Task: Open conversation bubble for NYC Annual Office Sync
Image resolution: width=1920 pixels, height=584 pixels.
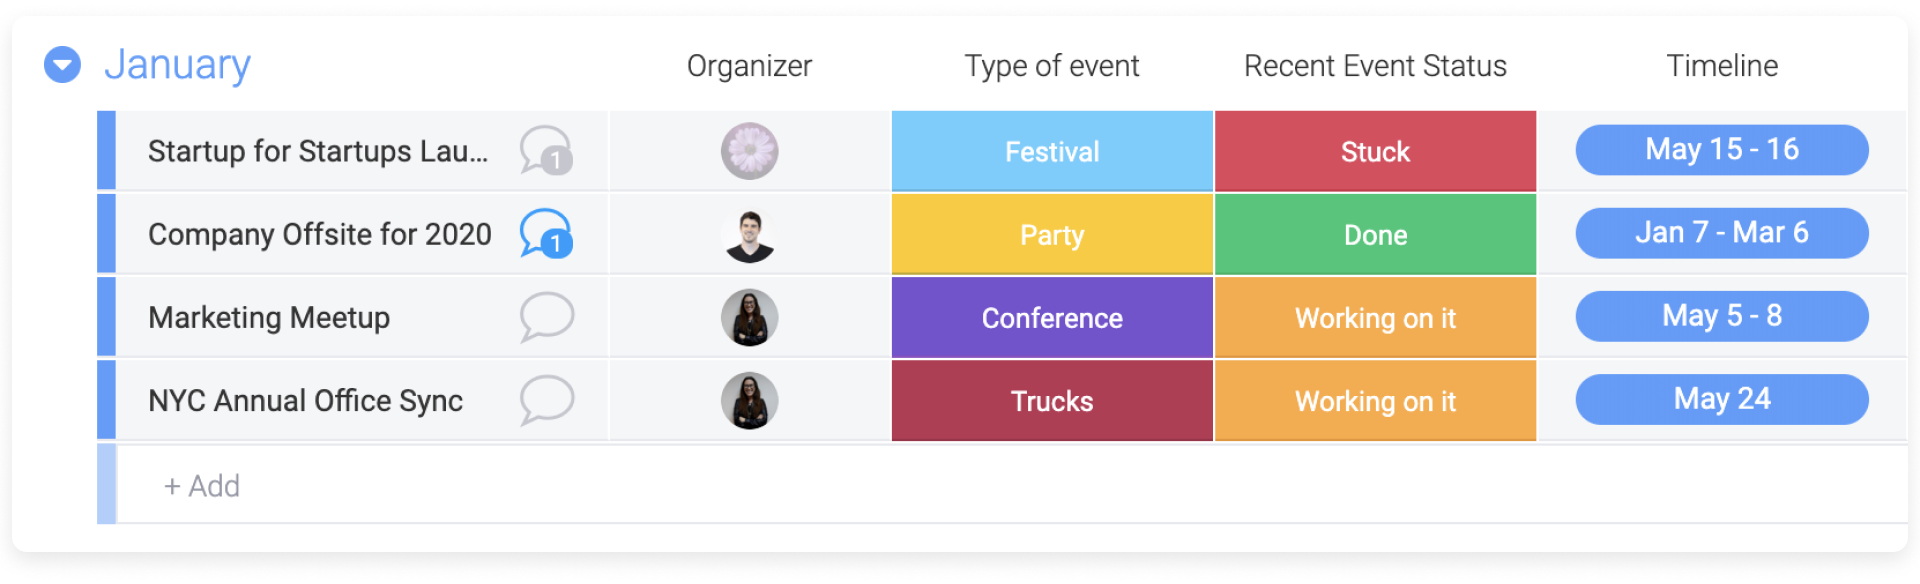Action: (547, 400)
